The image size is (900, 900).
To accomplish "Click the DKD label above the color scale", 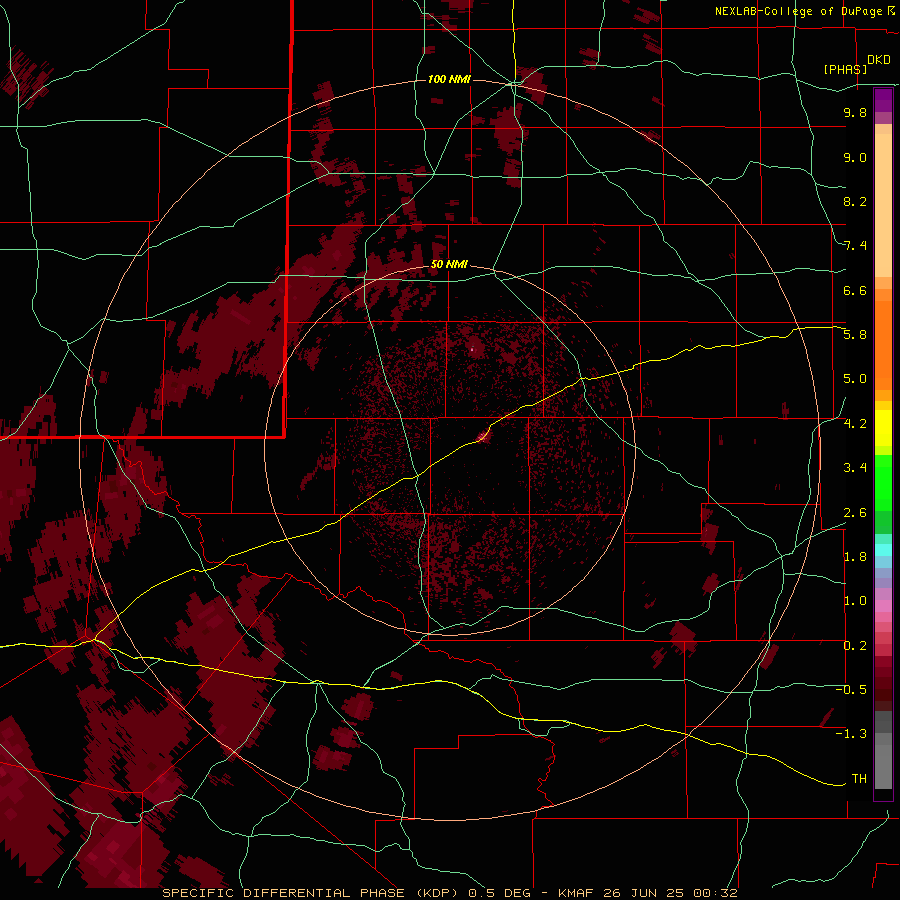I will (879, 60).
